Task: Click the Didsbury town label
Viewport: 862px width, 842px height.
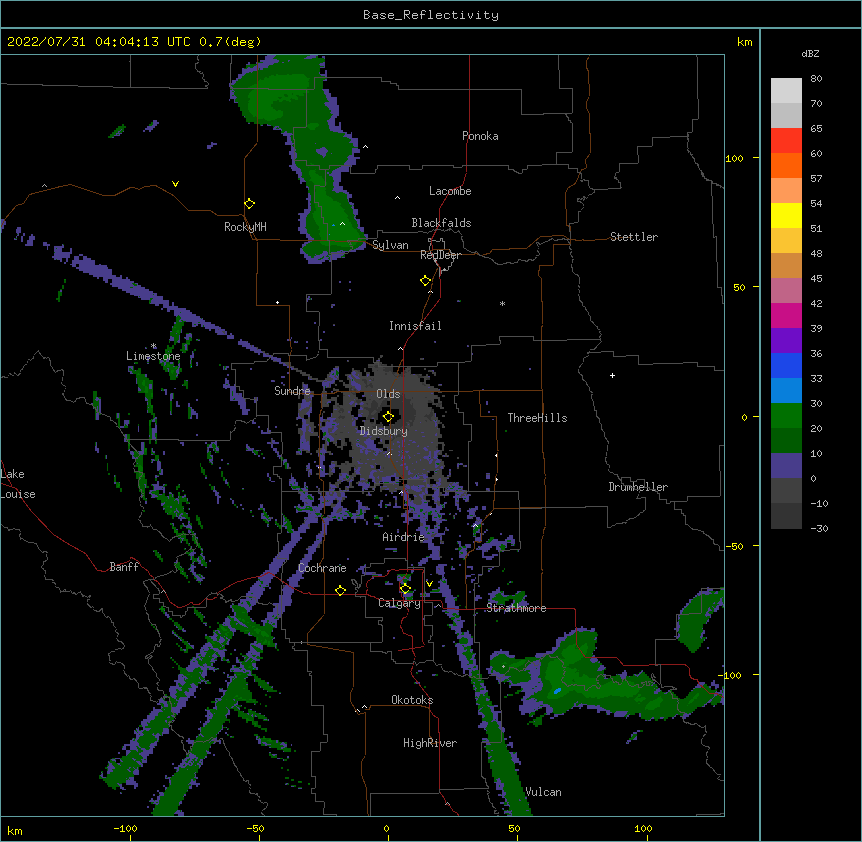Action: (x=384, y=431)
